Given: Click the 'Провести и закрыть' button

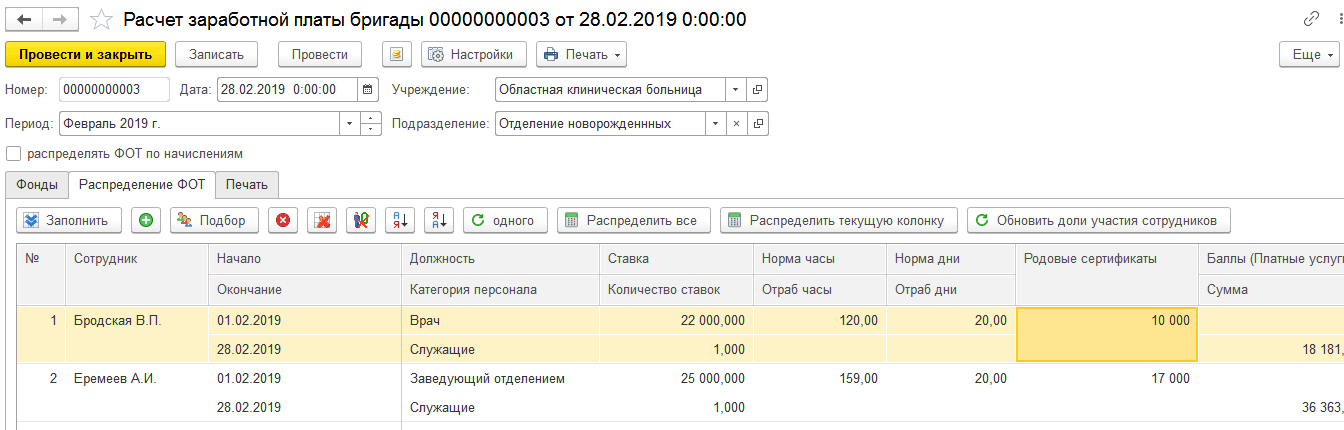Looking at the screenshot, I should click(x=85, y=54).
